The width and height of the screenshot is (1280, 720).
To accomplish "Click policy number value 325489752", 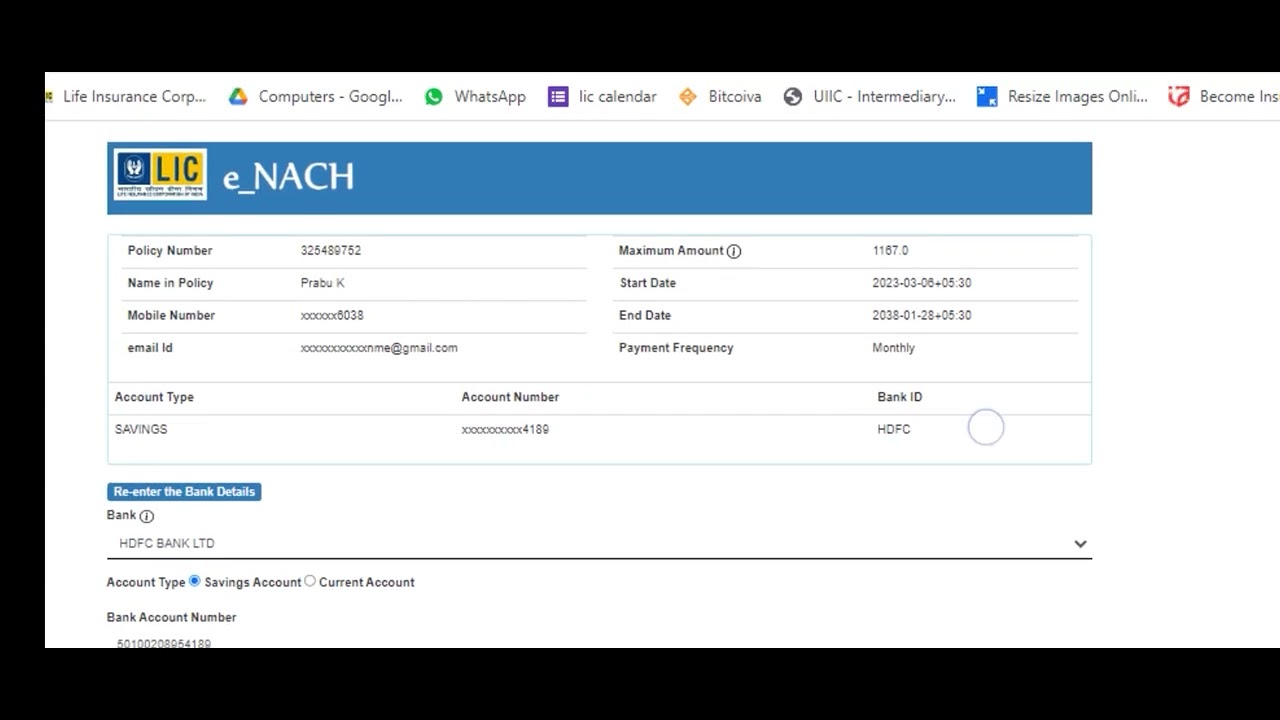I will click(x=331, y=251).
